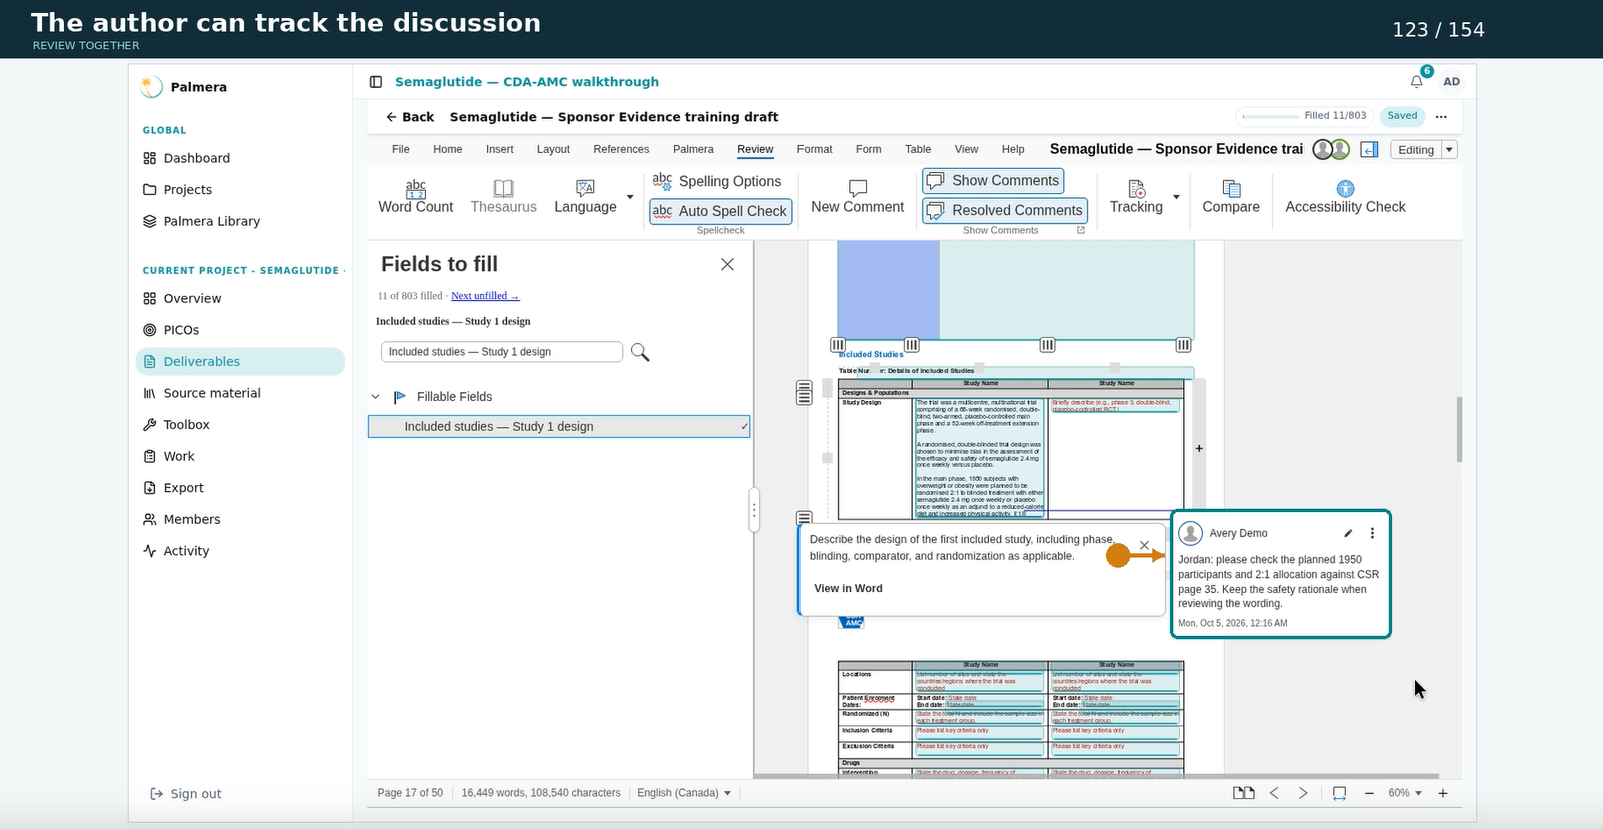The image size is (1603, 830).
Task: Open the three-dot menu beside Saved
Action: [x=1441, y=117]
